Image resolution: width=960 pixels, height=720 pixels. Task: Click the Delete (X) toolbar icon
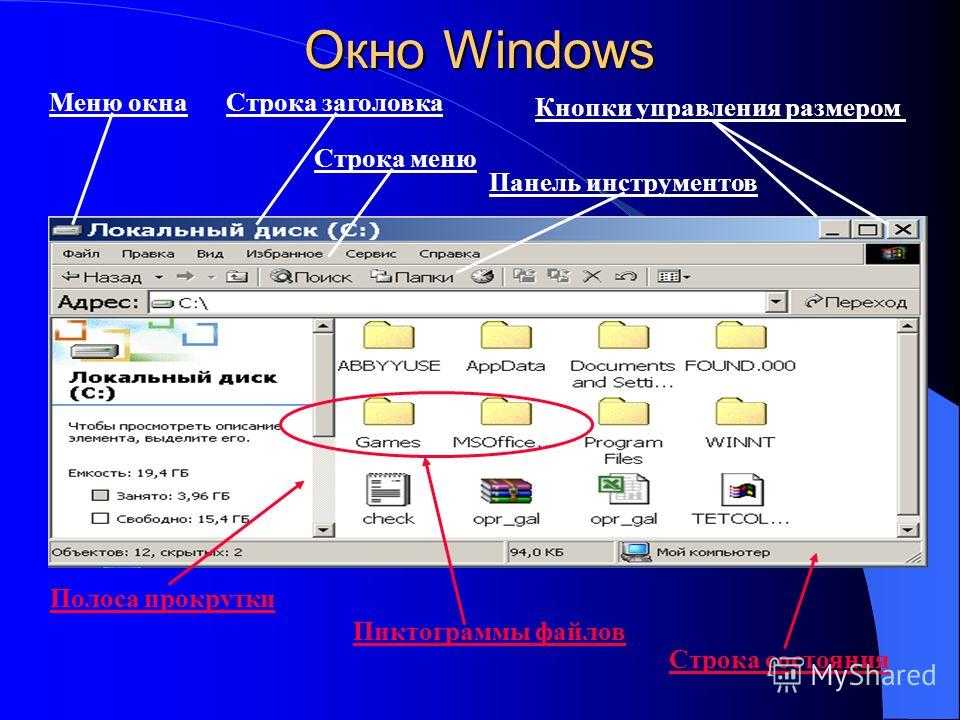point(592,276)
